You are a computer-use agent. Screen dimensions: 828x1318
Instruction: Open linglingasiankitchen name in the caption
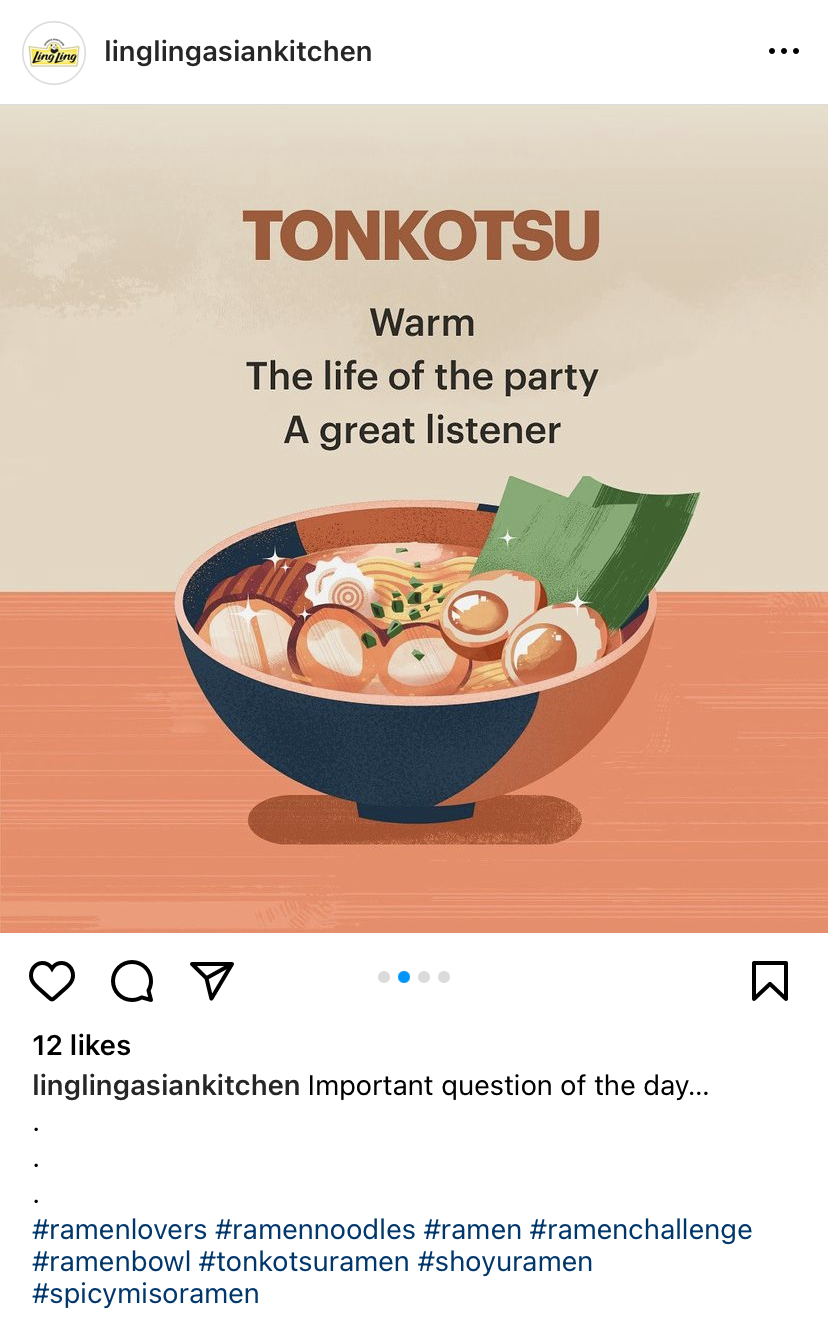coord(166,1086)
